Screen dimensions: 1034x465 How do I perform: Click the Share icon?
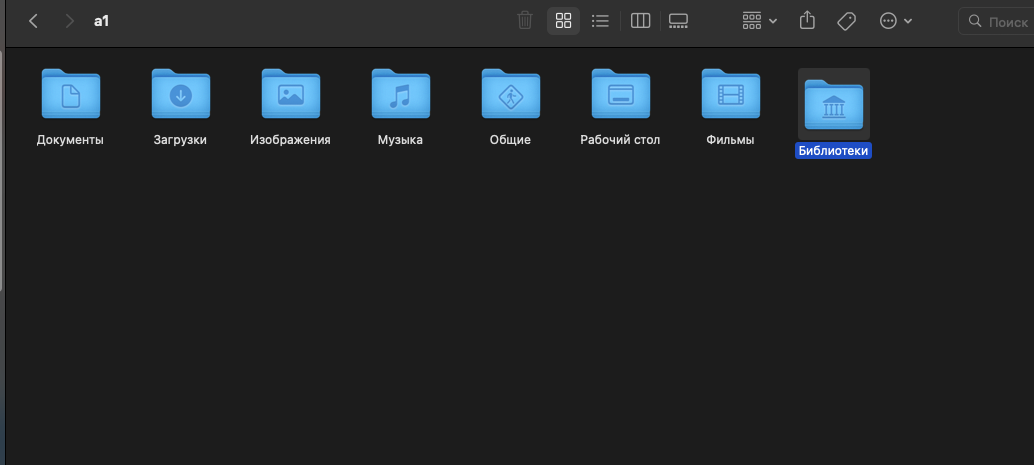(x=807, y=20)
